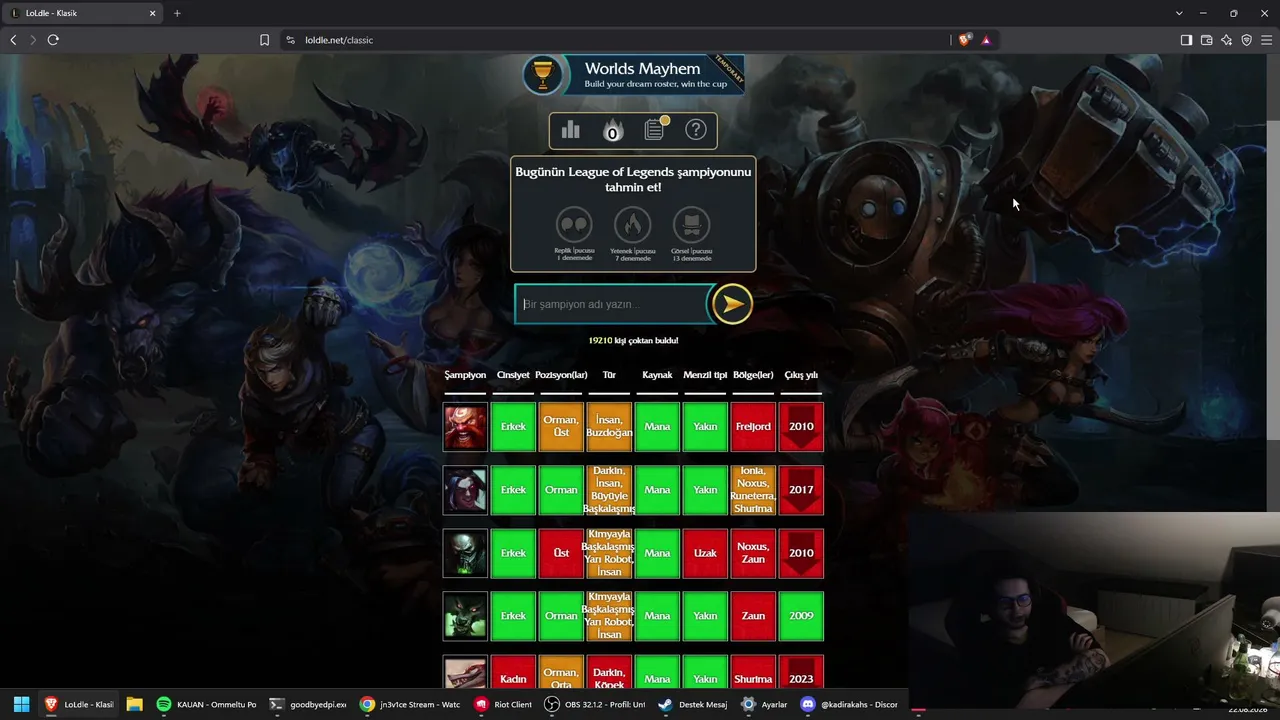Click the red Uzak range cell

pyautogui.click(x=705, y=553)
